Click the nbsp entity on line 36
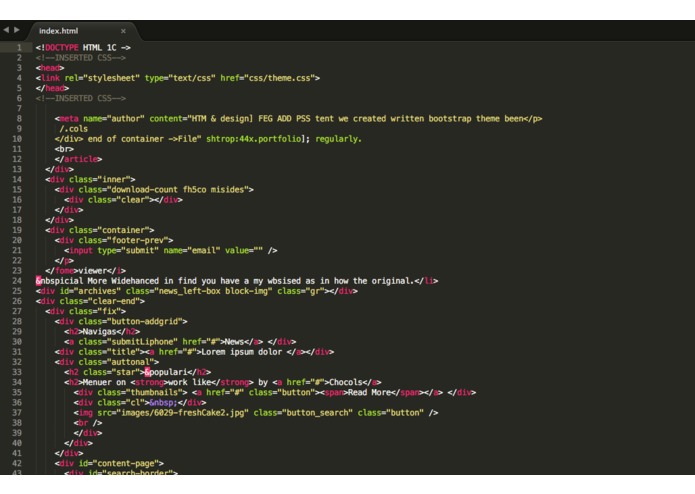Screen dimensions: 695x494 point(164,403)
